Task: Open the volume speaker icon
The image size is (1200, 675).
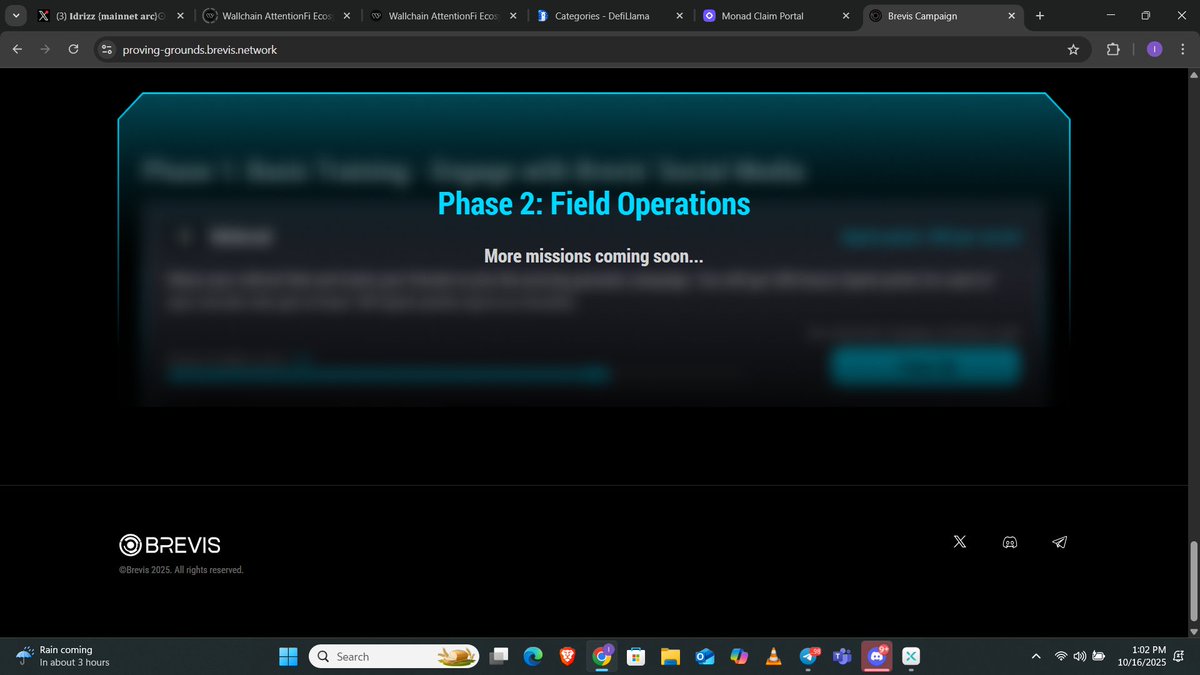Action: click(1080, 656)
